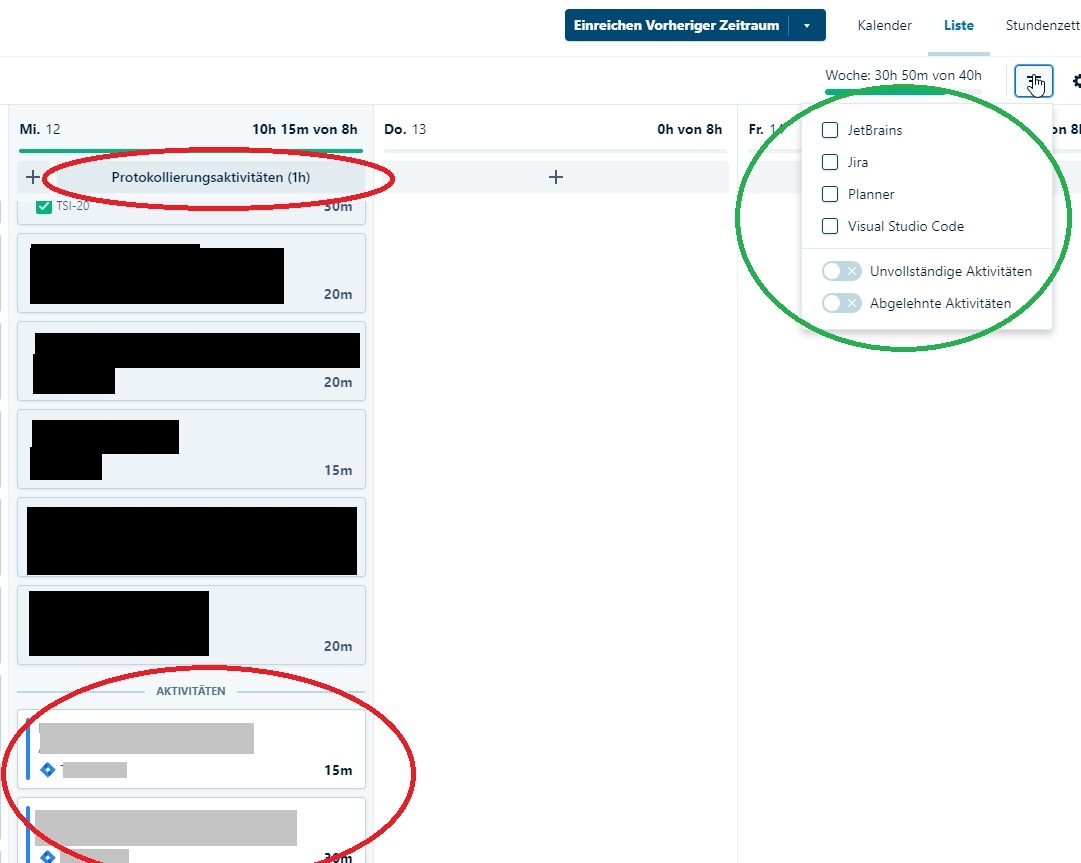Tick the Visual Studio Code checkbox
The image size is (1081, 863).
point(830,226)
